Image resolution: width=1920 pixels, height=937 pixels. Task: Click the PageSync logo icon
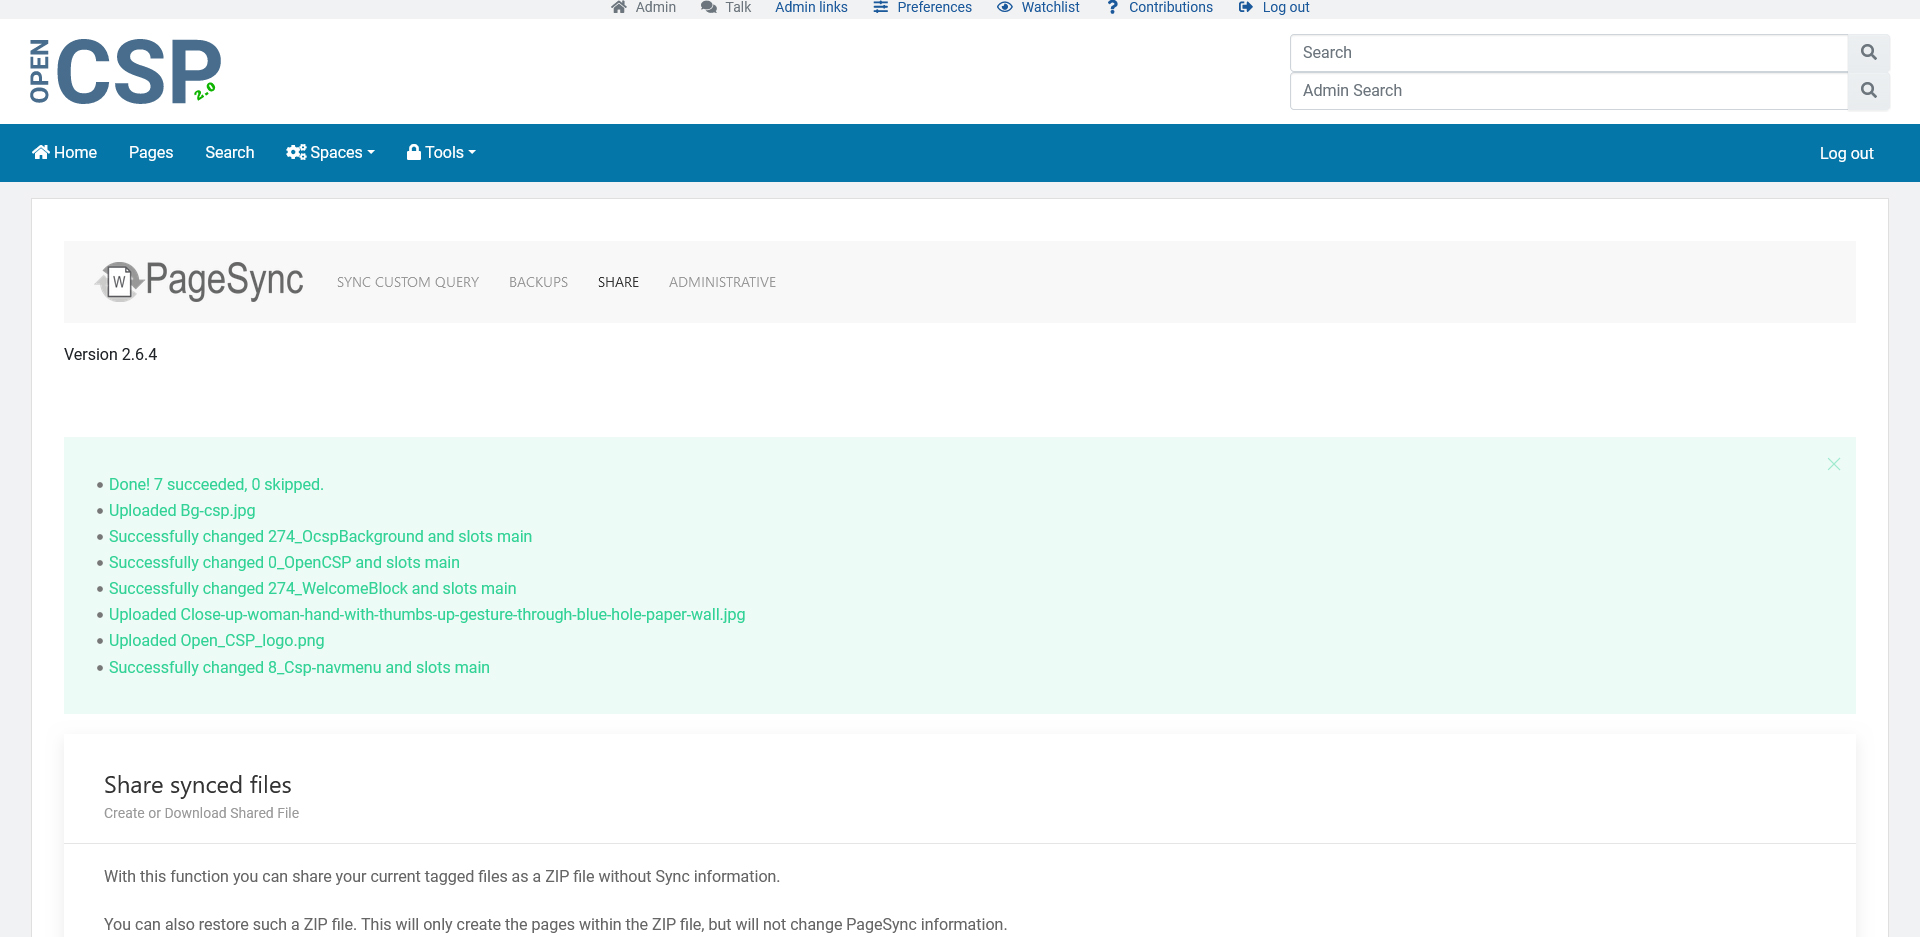tap(120, 281)
